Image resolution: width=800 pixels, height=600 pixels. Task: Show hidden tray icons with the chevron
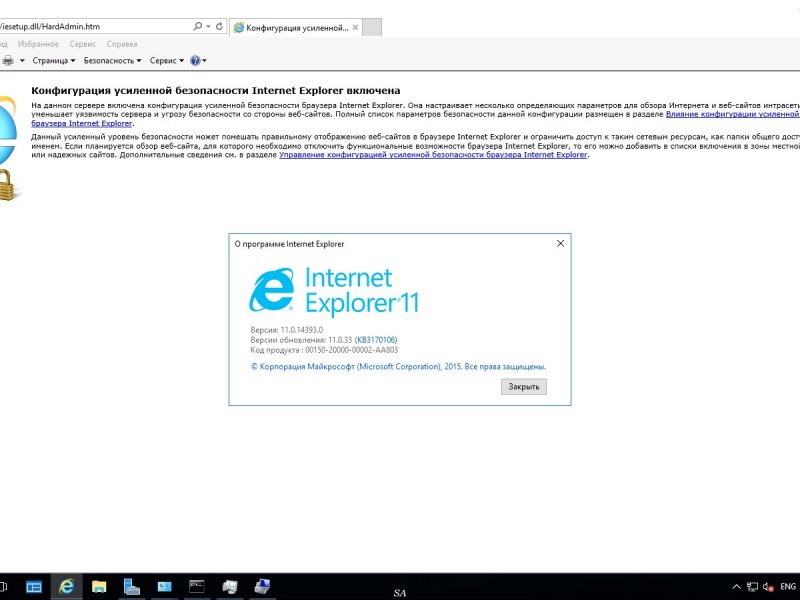737,587
